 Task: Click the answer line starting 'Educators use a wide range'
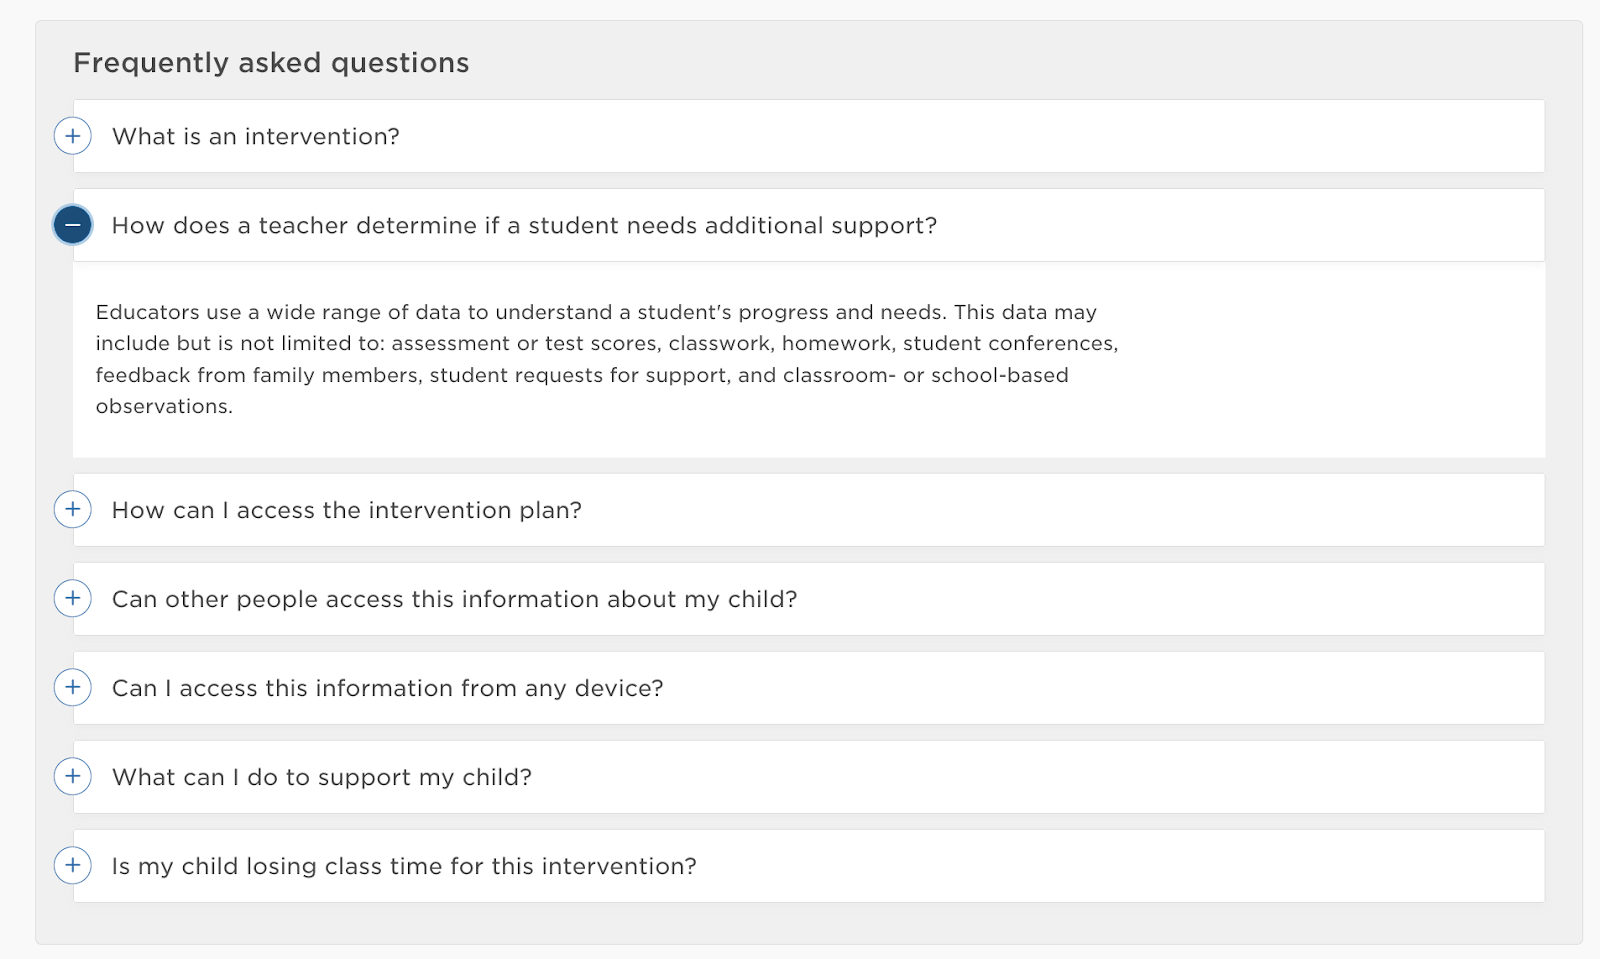(595, 312)
